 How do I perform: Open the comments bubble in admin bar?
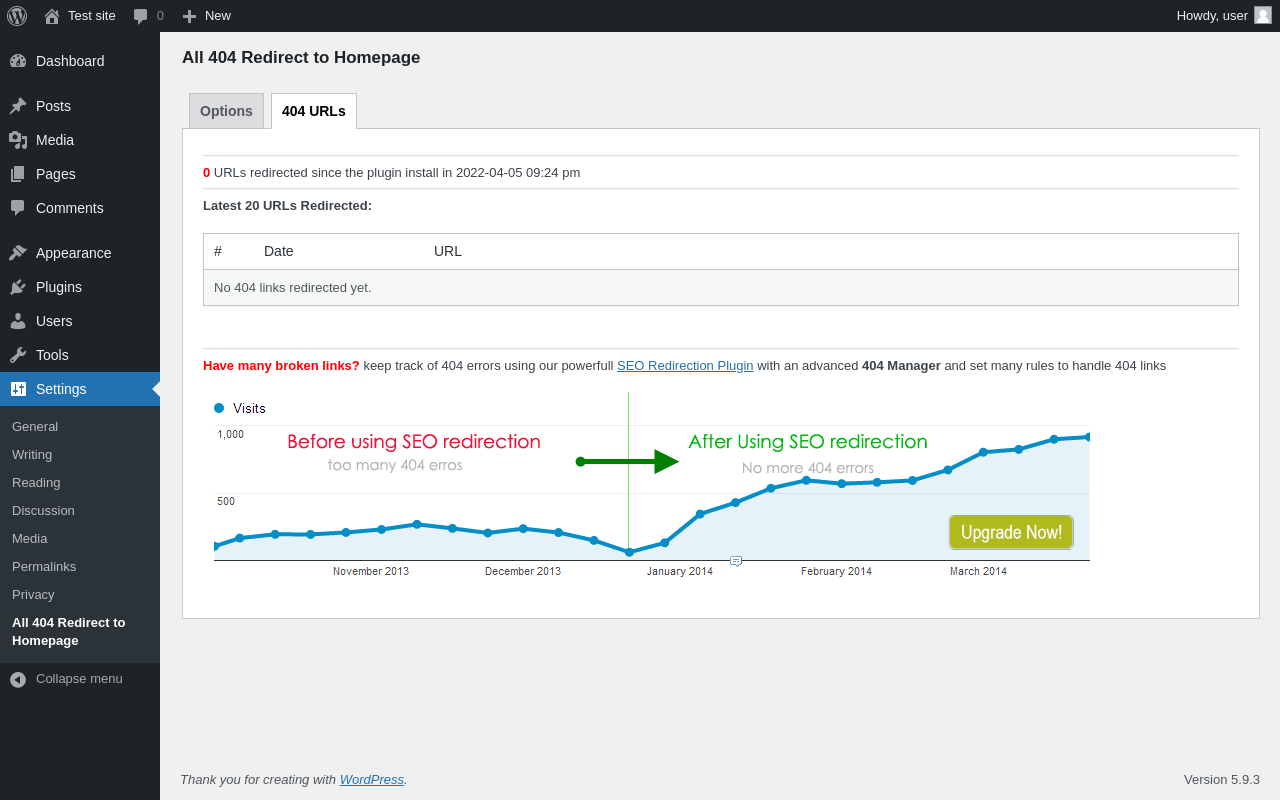pyautogui.click(x=141, y=16)
